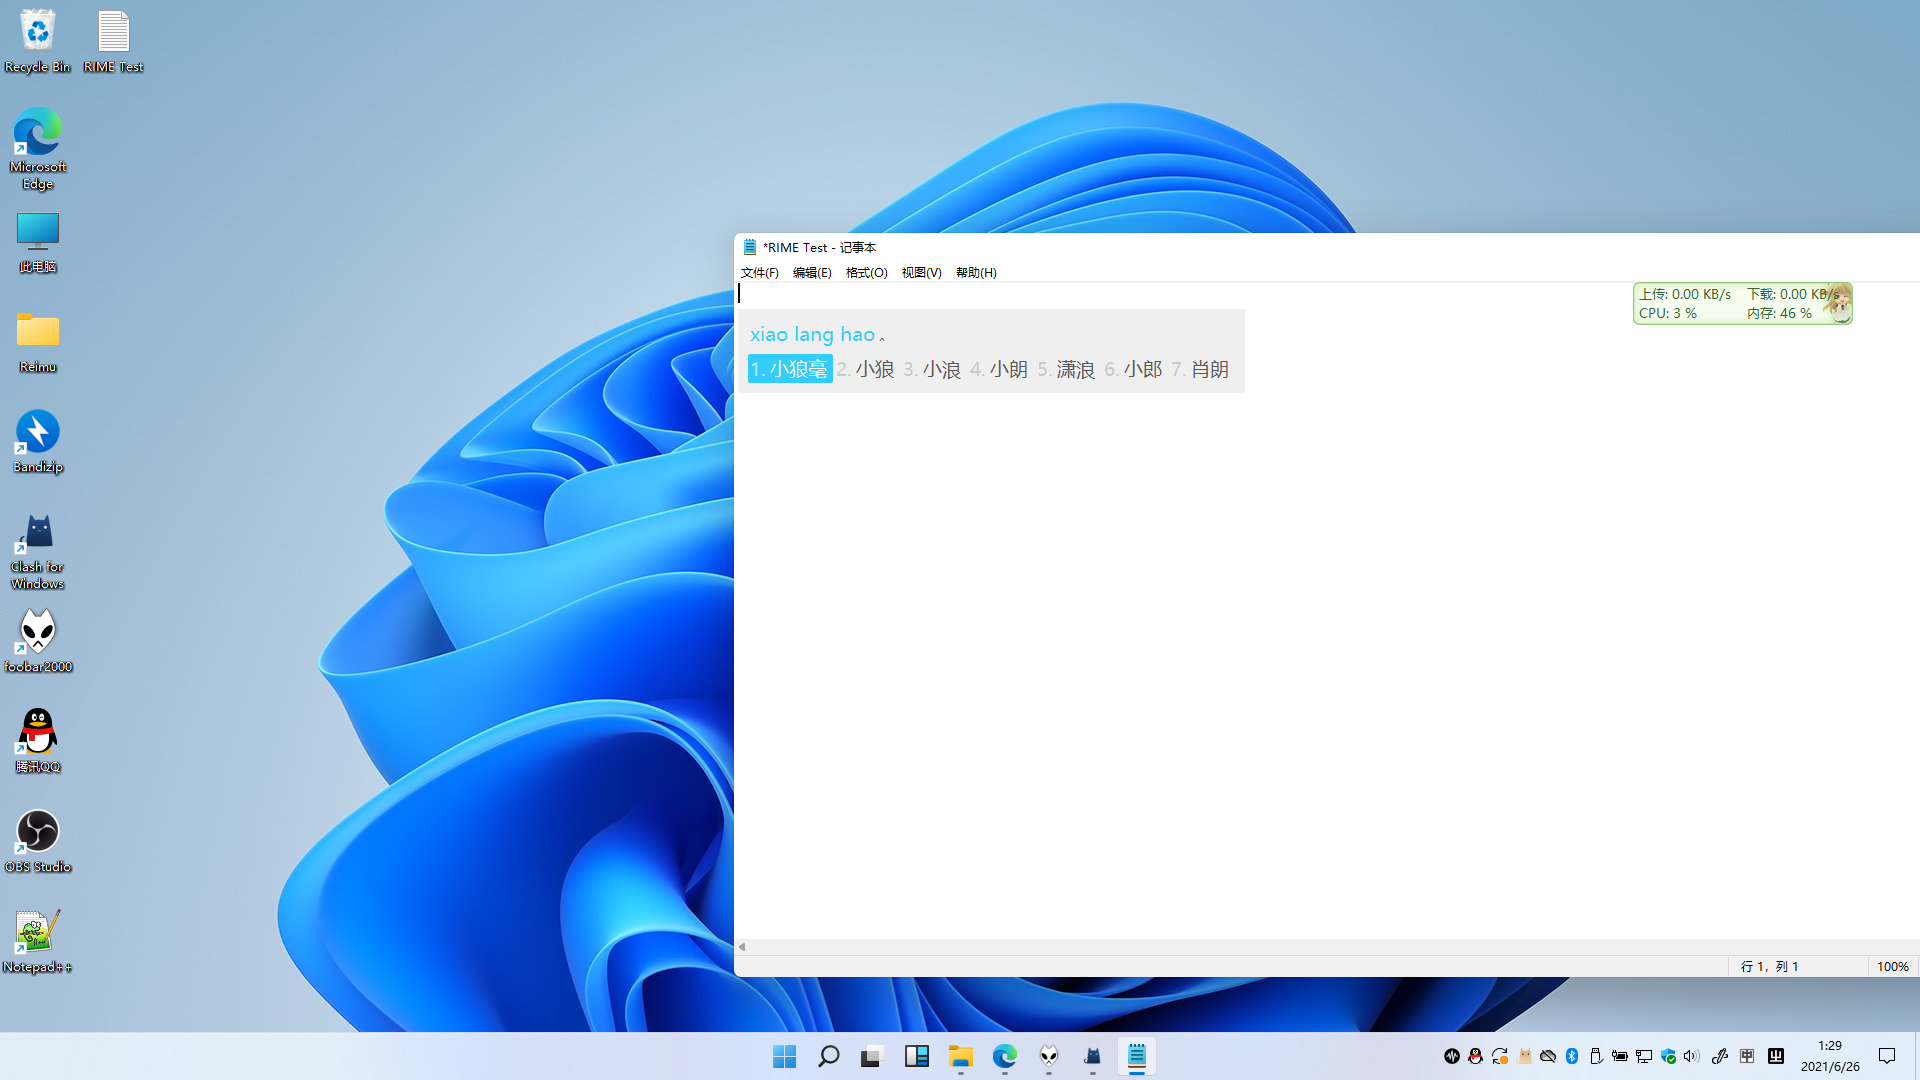The width and height of the screenshot is (1920, 1080).
Task: Launch Microsoft Edge from the taskbar
Action: click(x=1005, y=1056)
